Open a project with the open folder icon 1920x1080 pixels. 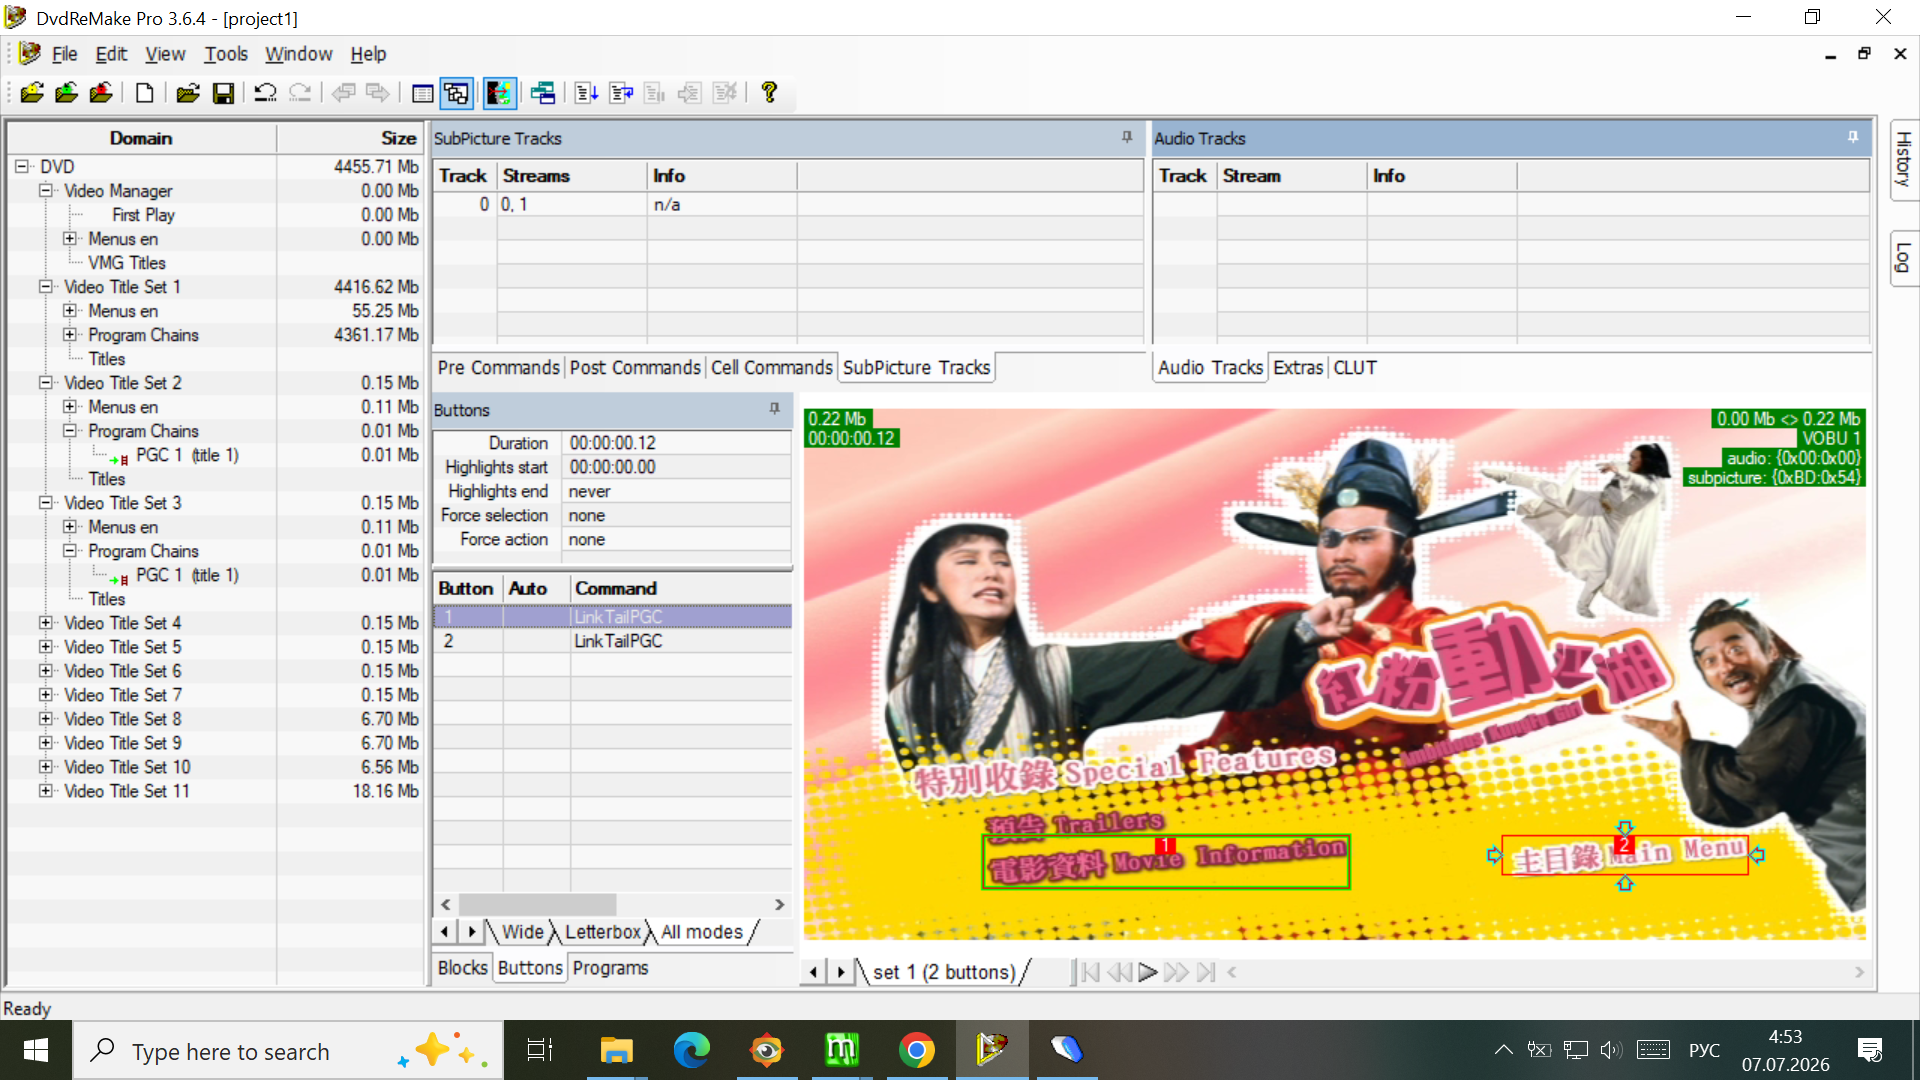[x=187, y=93]
